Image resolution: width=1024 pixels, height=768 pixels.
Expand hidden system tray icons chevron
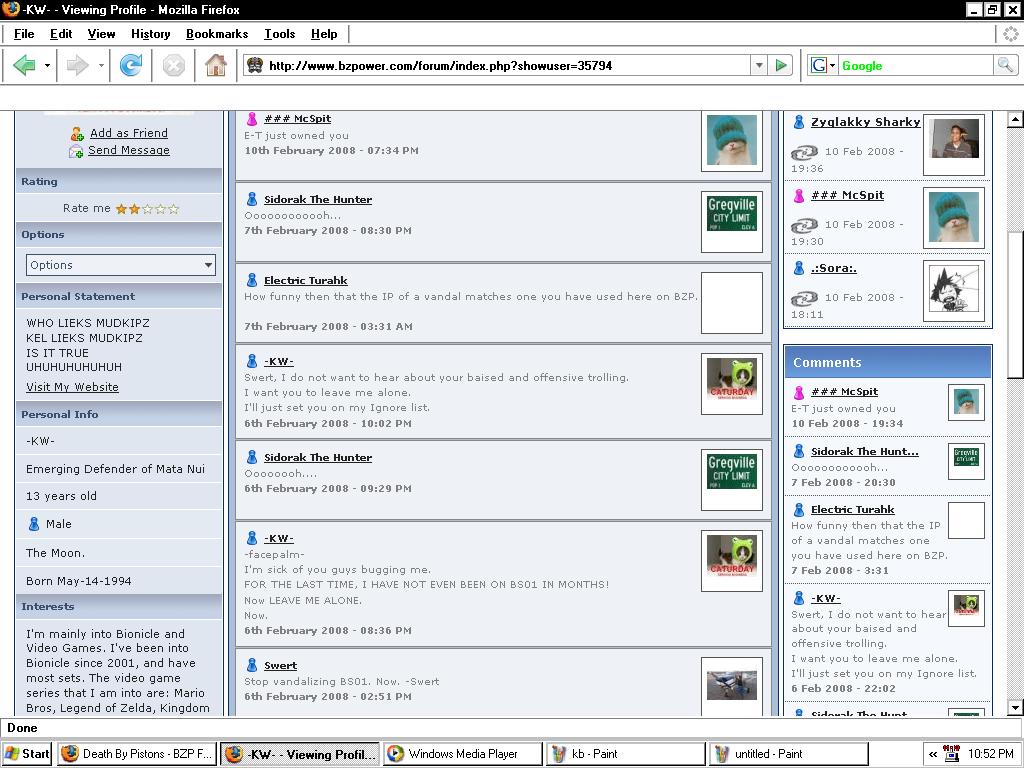pos(933,754)
